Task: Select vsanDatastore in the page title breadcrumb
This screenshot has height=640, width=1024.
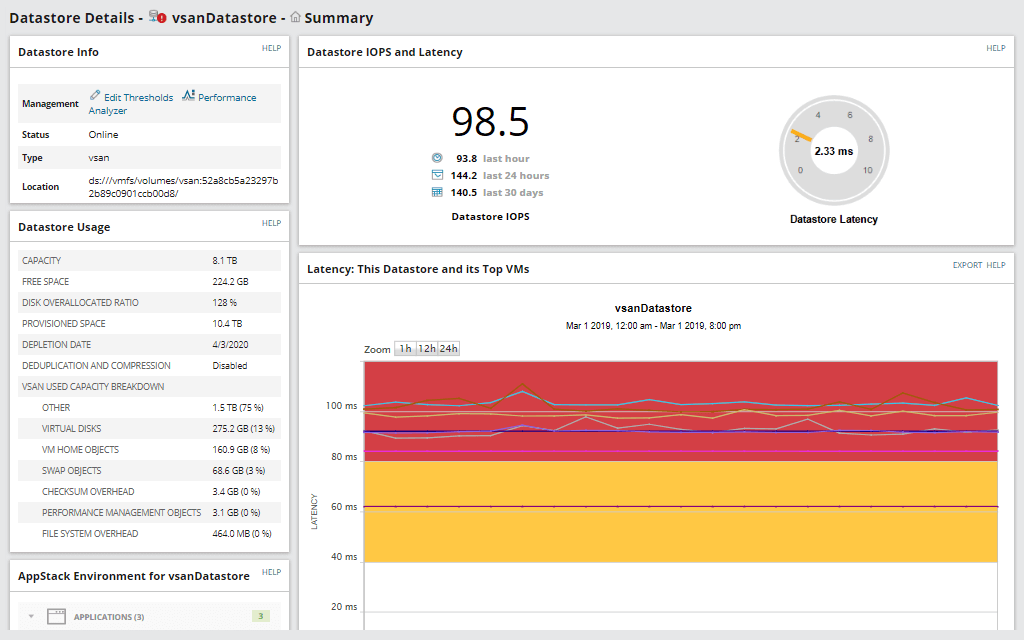Action: point(226,17)
